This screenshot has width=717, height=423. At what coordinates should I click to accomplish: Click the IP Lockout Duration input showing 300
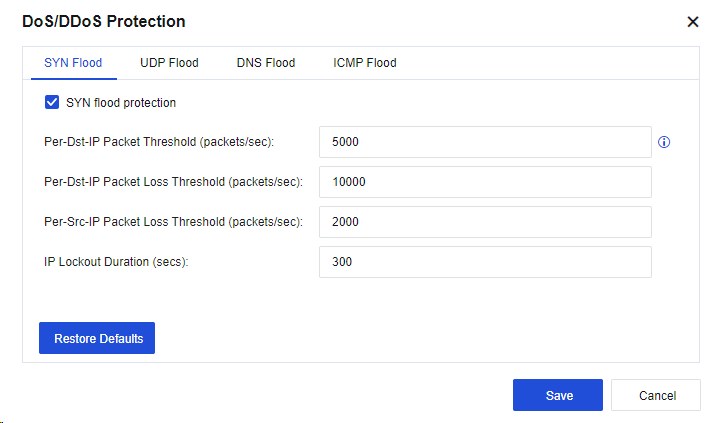click(485, 262)
